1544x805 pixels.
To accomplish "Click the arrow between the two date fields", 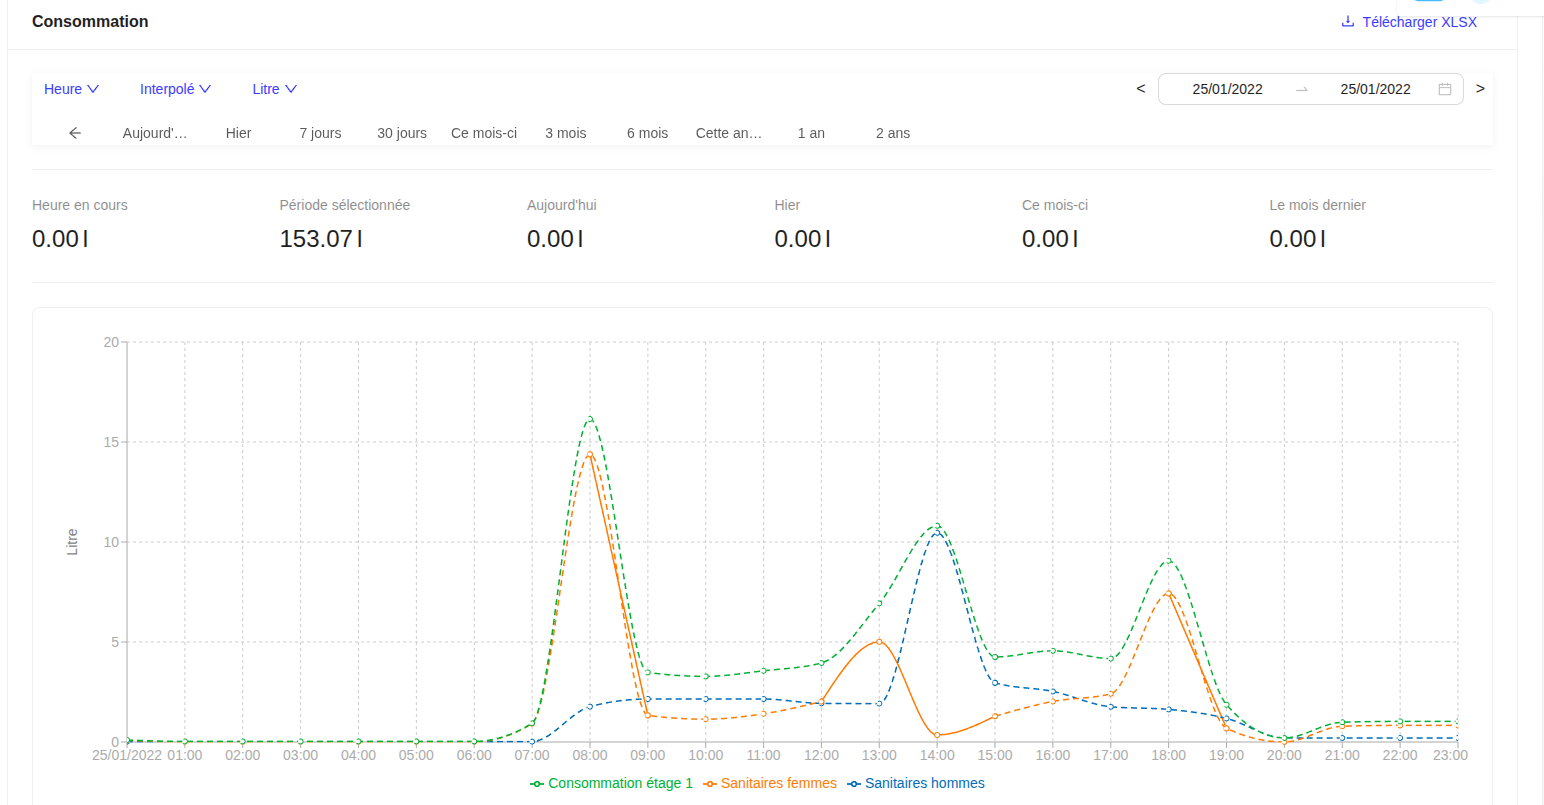I will pyautogui.click(x=1302, y=89).
